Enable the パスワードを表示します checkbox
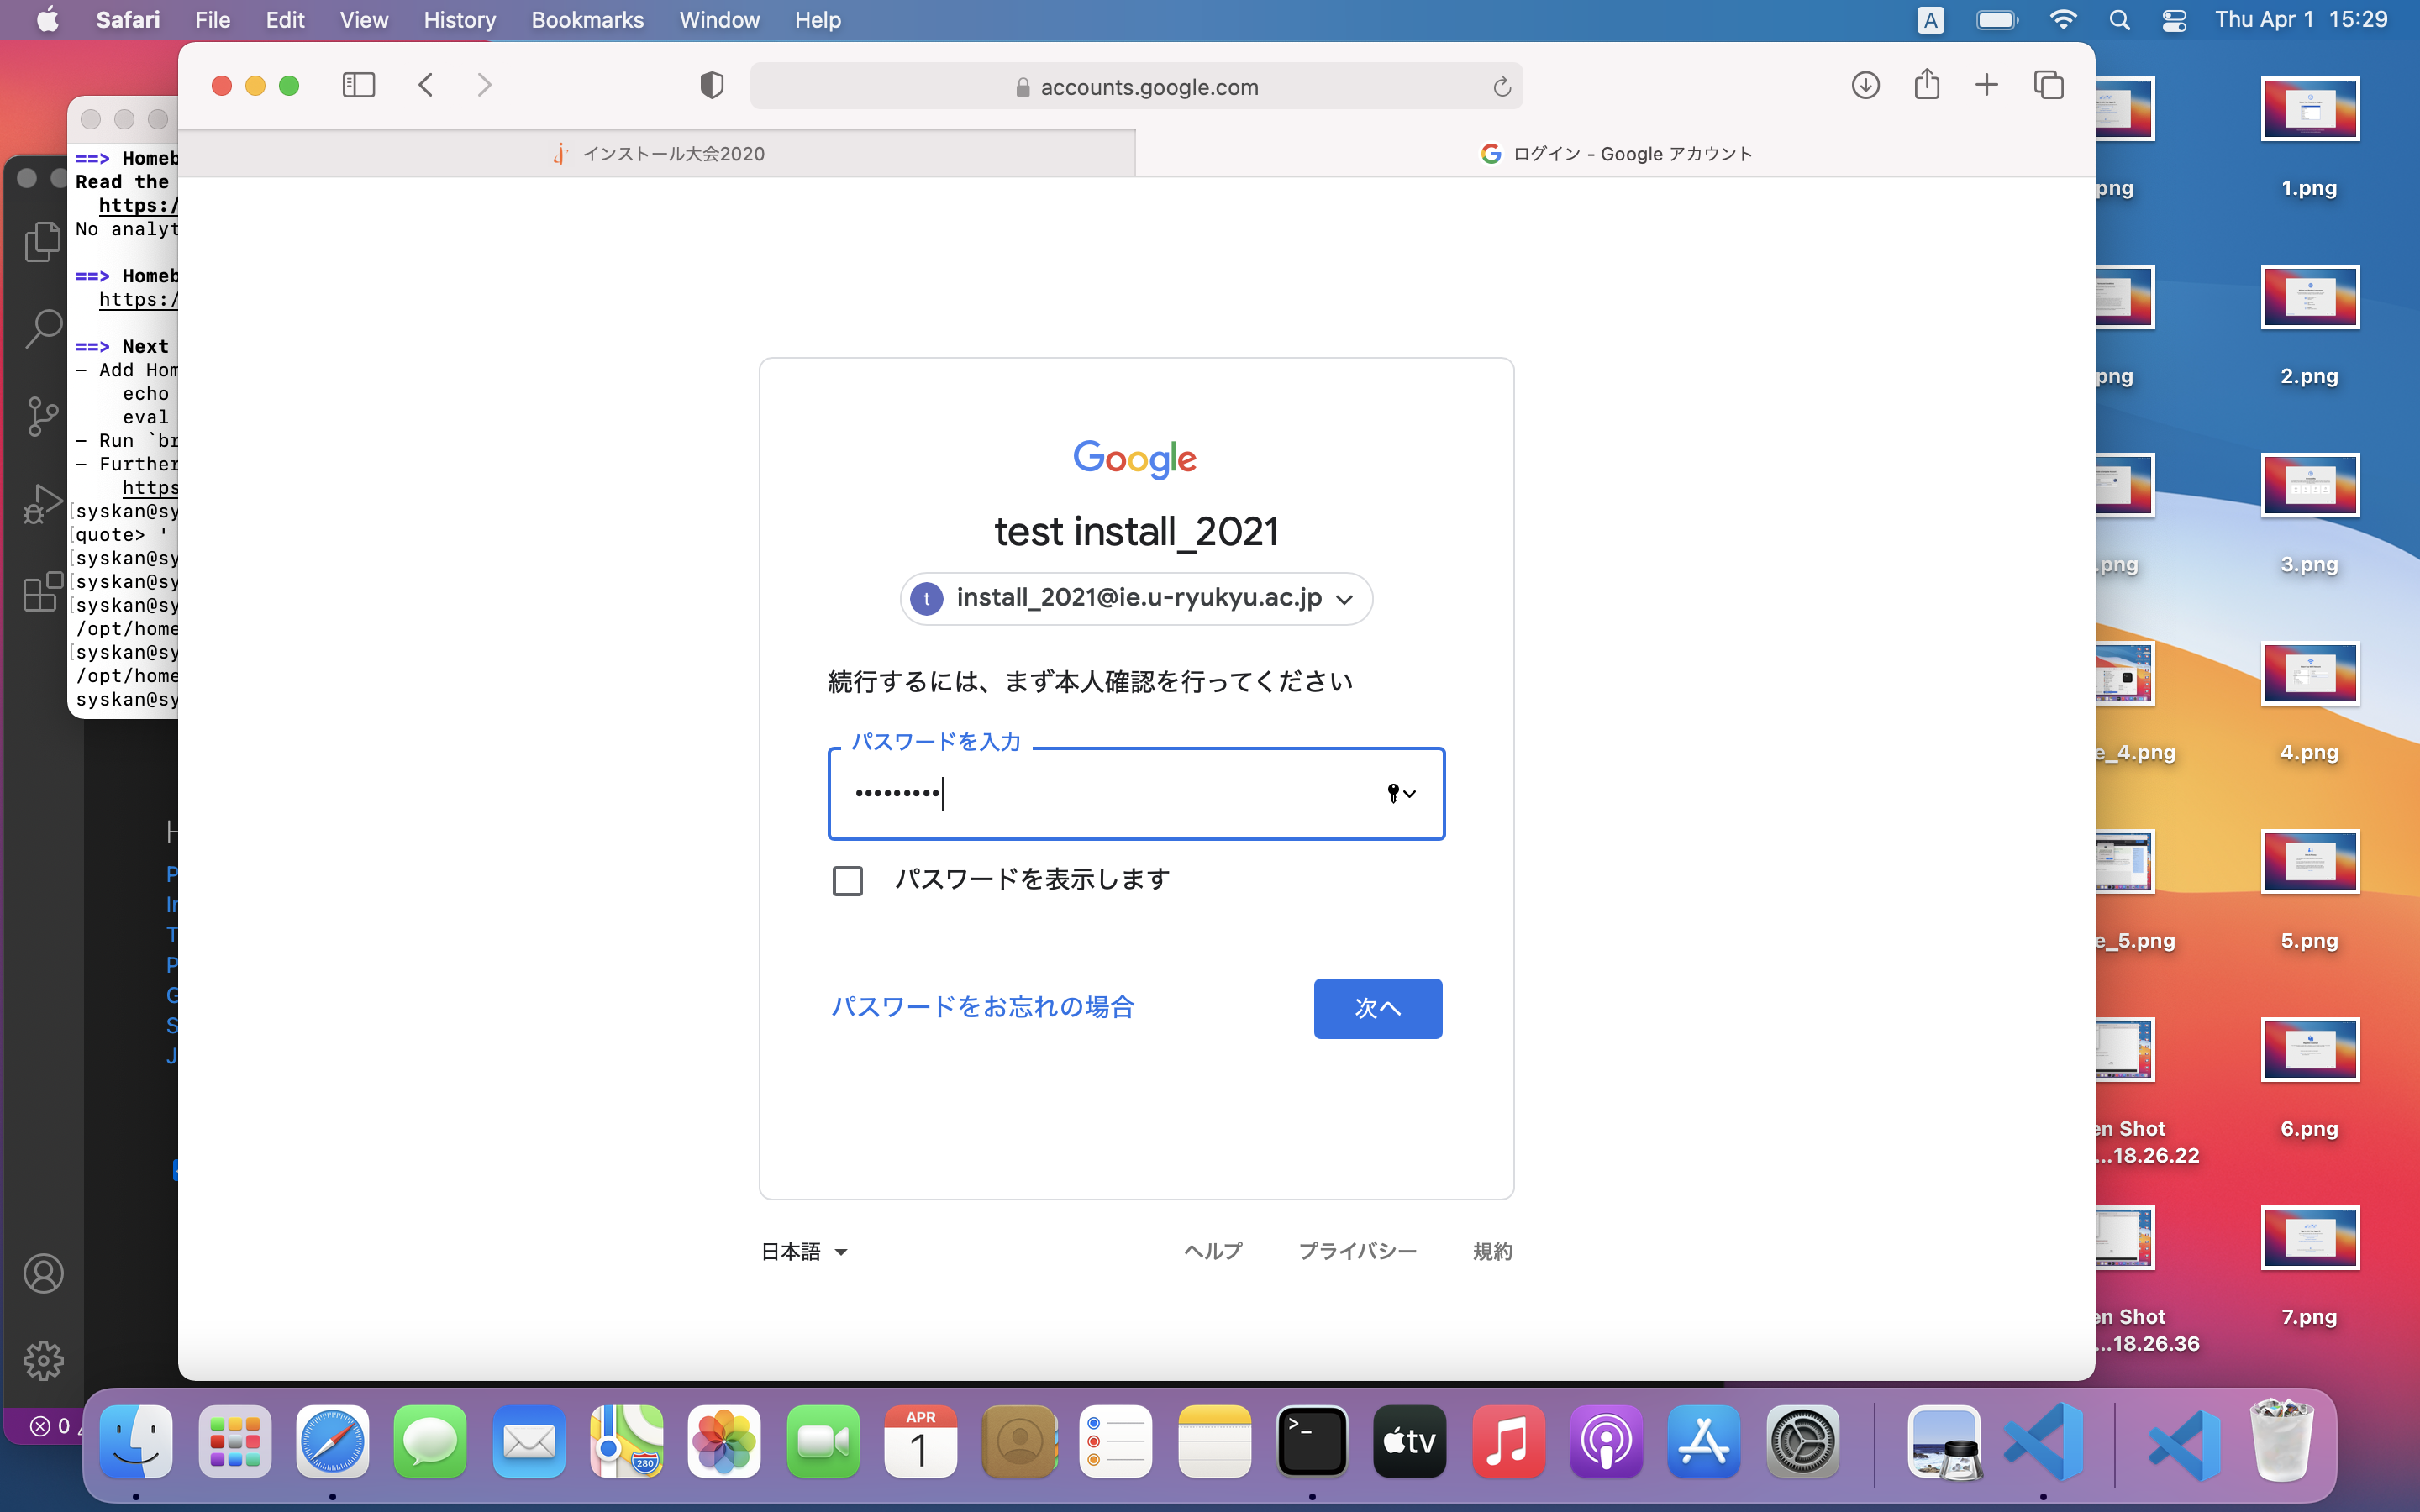Screen dimensions: 2420x1512 pyautogui.click(x=847, y=881)
